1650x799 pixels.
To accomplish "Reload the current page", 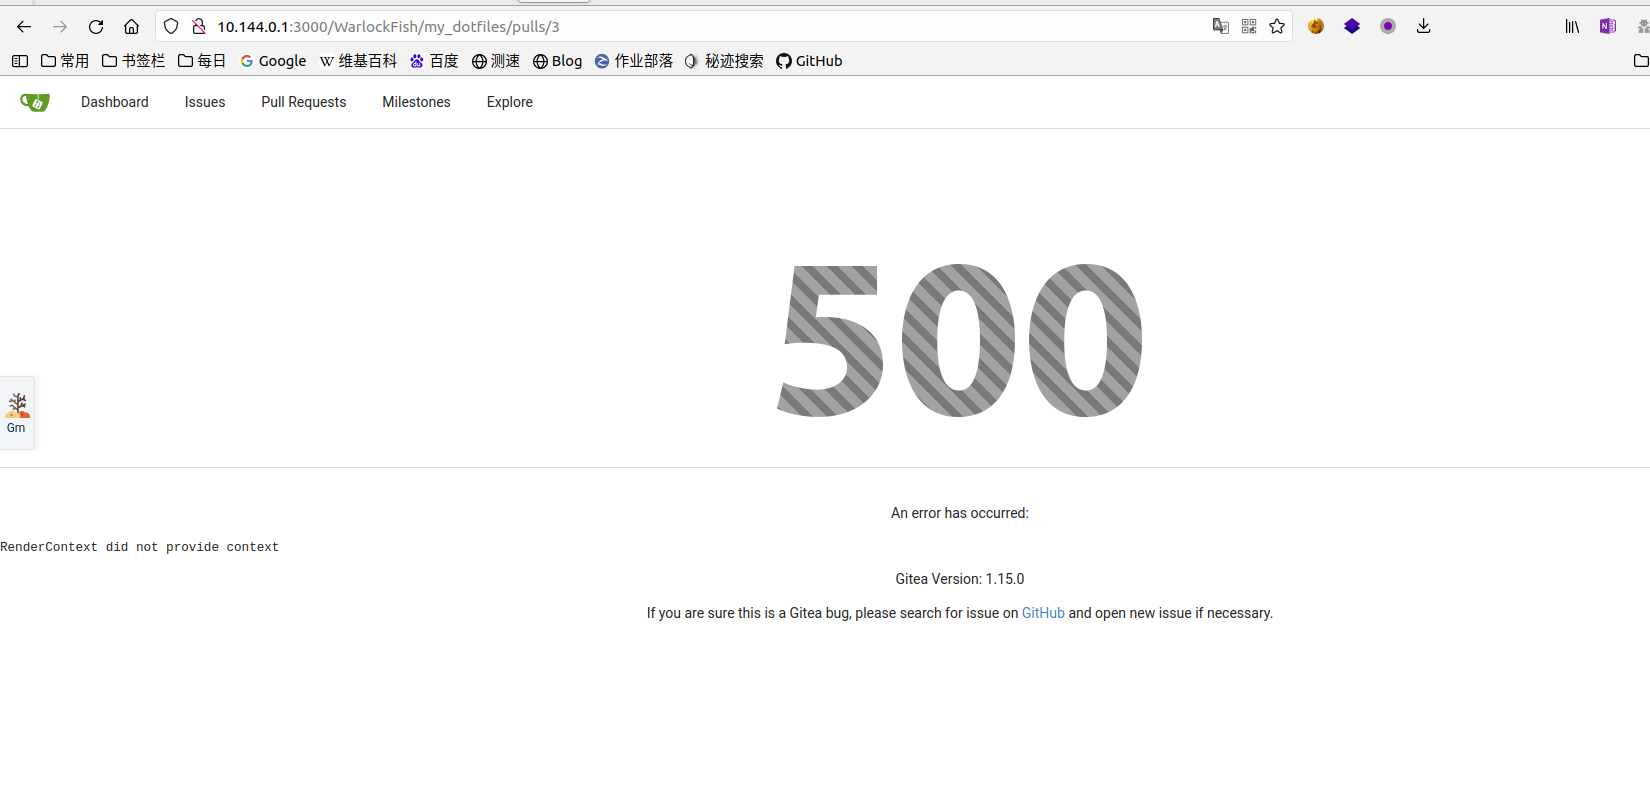I will coord(96,27).
